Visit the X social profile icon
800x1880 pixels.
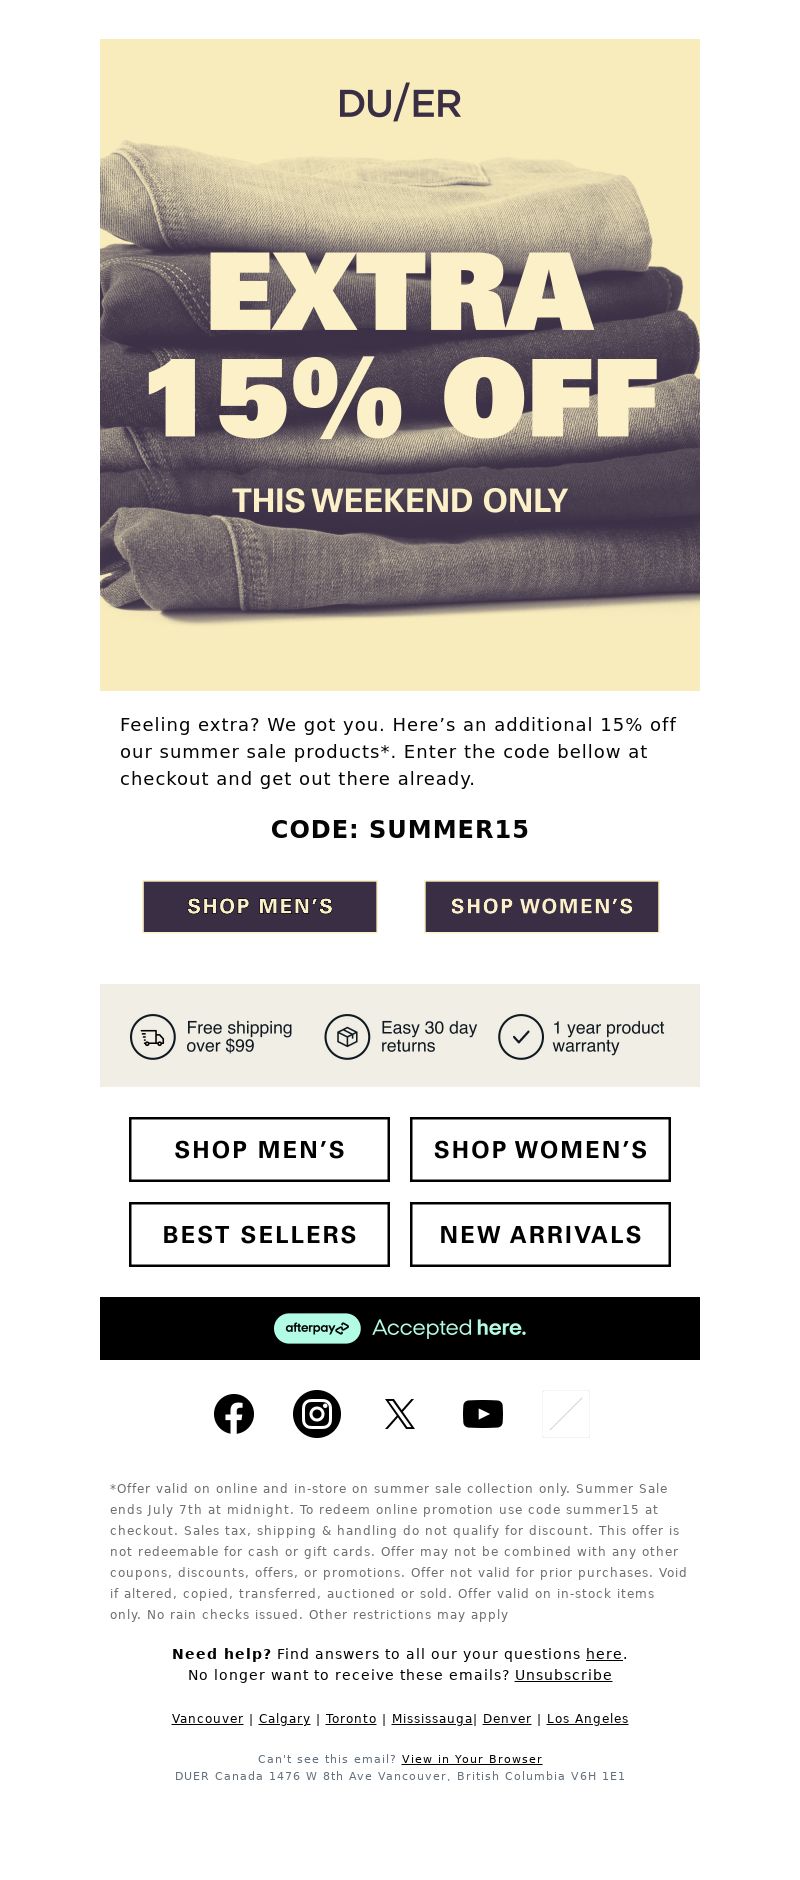coord(400,1414)
